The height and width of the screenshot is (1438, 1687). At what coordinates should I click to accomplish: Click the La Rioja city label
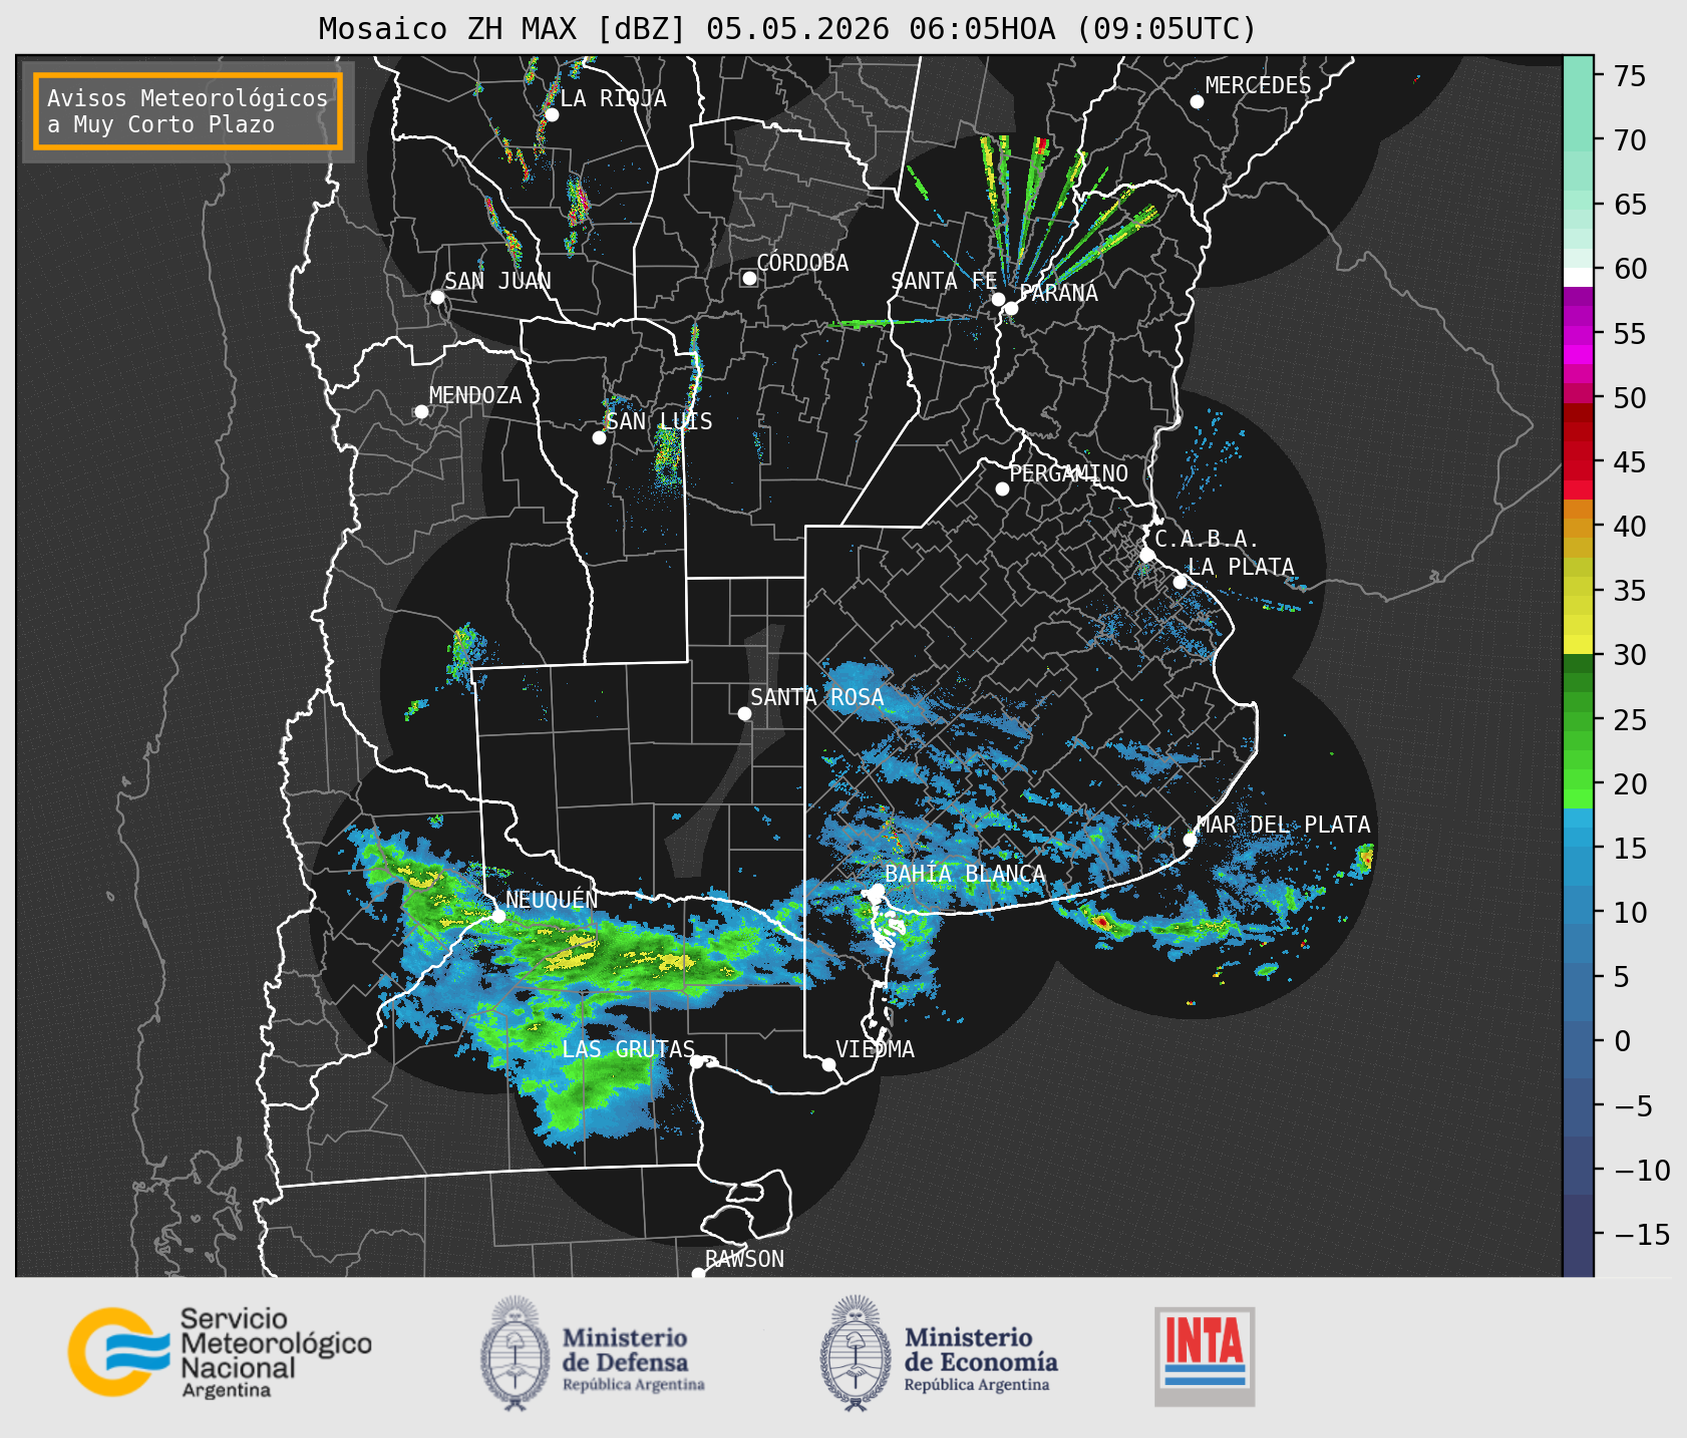pyautogui.click(x=613, y=98)
